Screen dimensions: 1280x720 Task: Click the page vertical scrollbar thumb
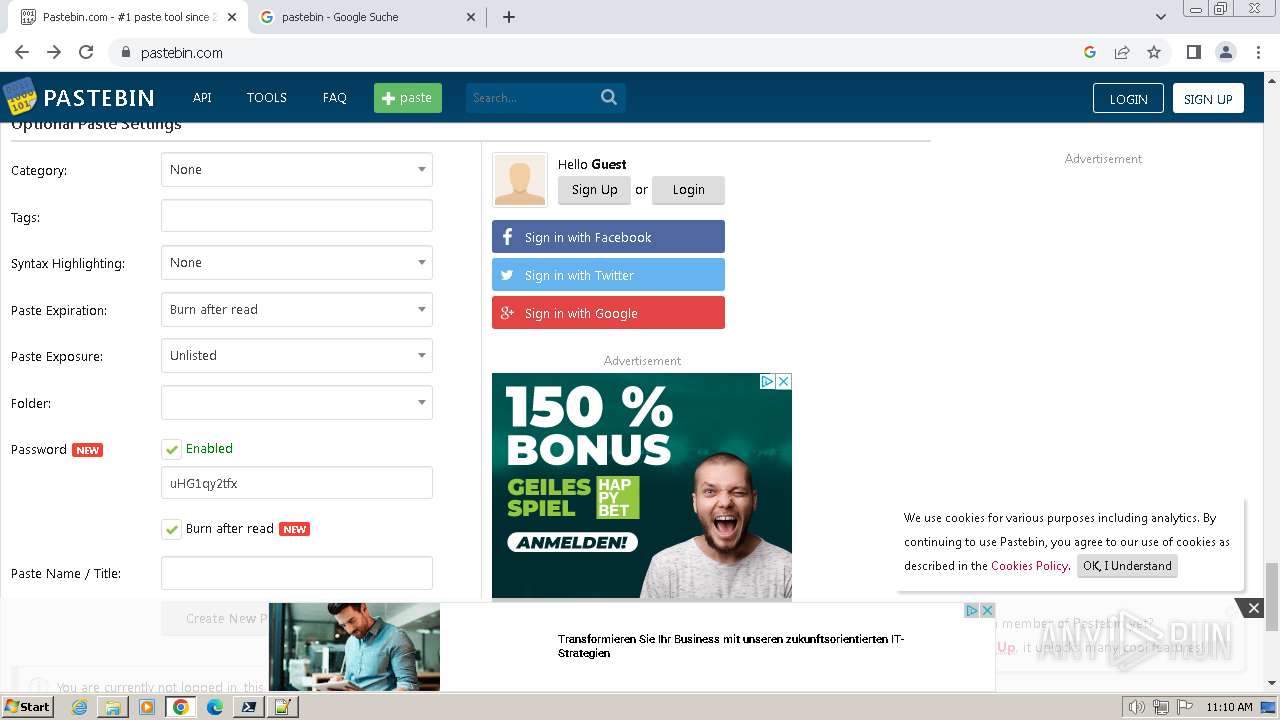click(x=1272, y=597)
